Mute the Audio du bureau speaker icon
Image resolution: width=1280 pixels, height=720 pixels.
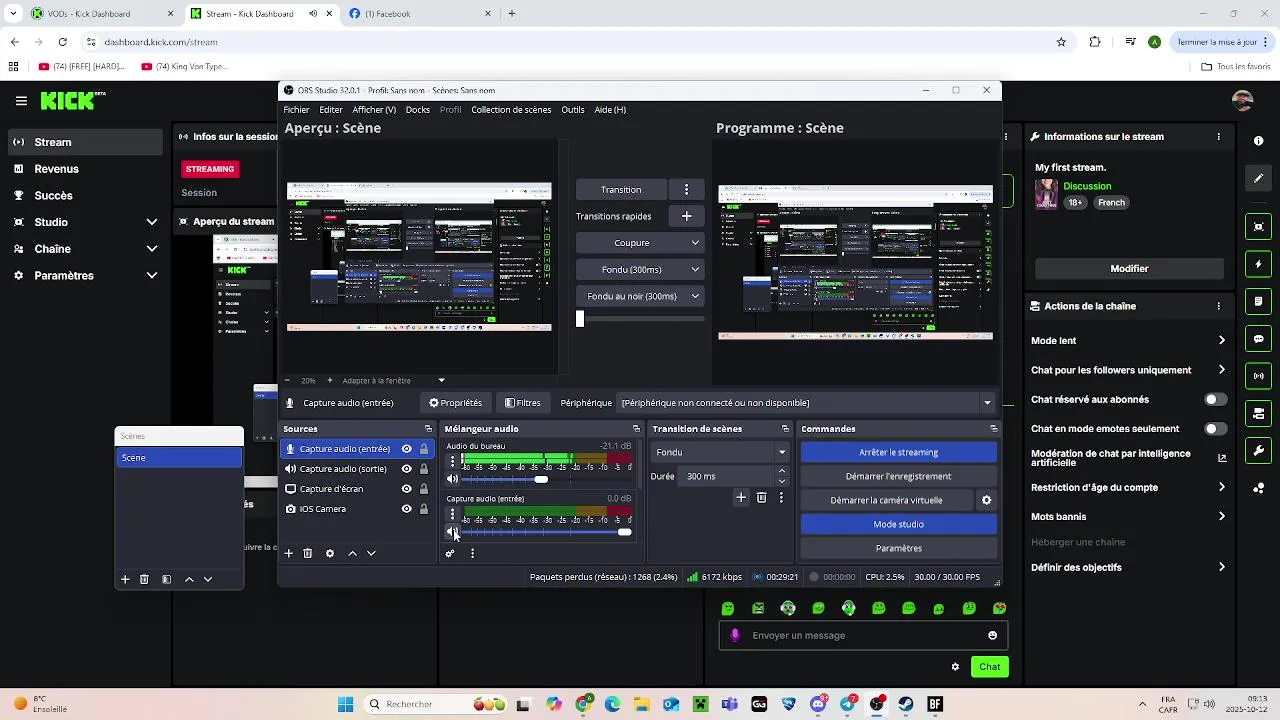[x=452, y=479]
